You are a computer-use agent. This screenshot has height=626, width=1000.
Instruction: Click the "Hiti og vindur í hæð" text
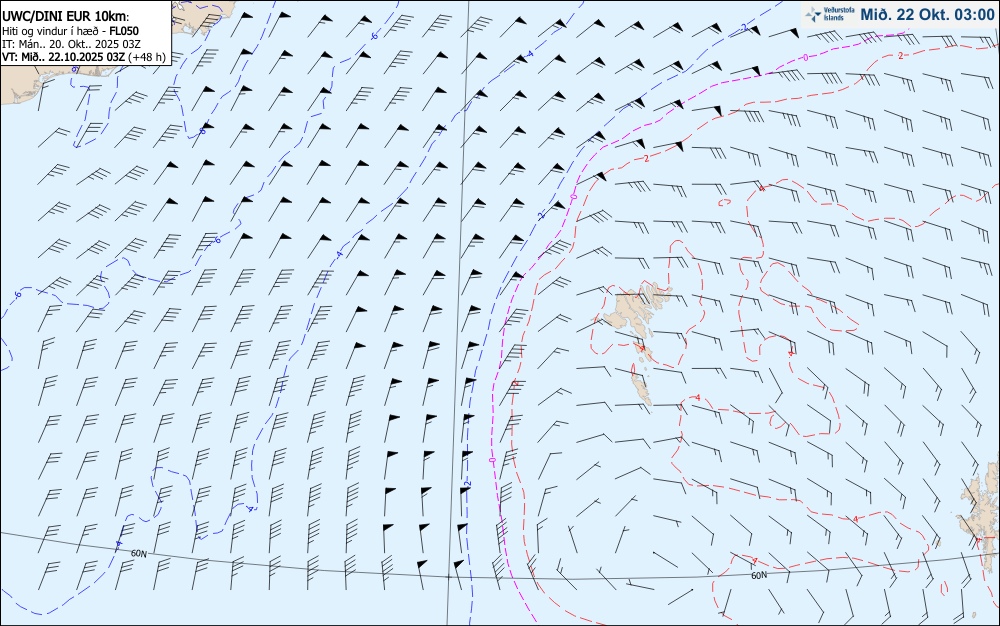[x=50, y=31]
